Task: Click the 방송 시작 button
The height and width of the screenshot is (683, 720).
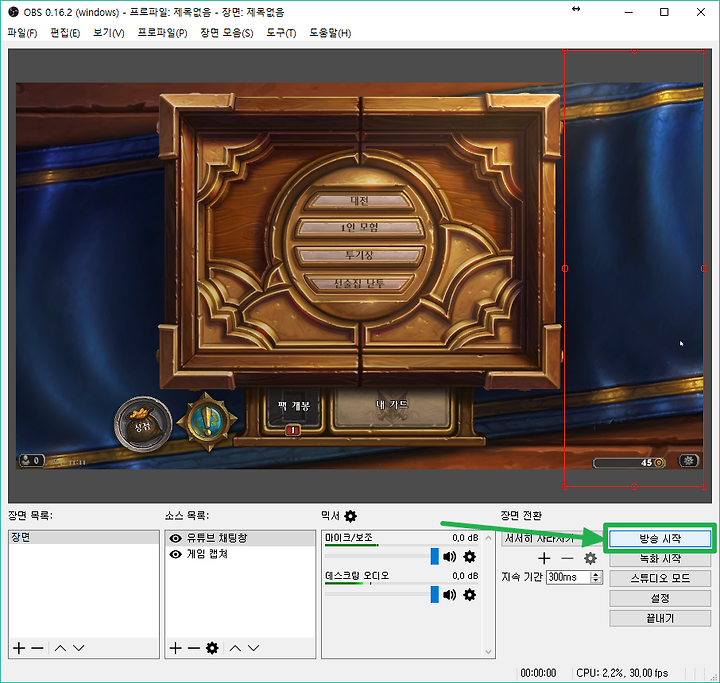Action: pos(660,538)
